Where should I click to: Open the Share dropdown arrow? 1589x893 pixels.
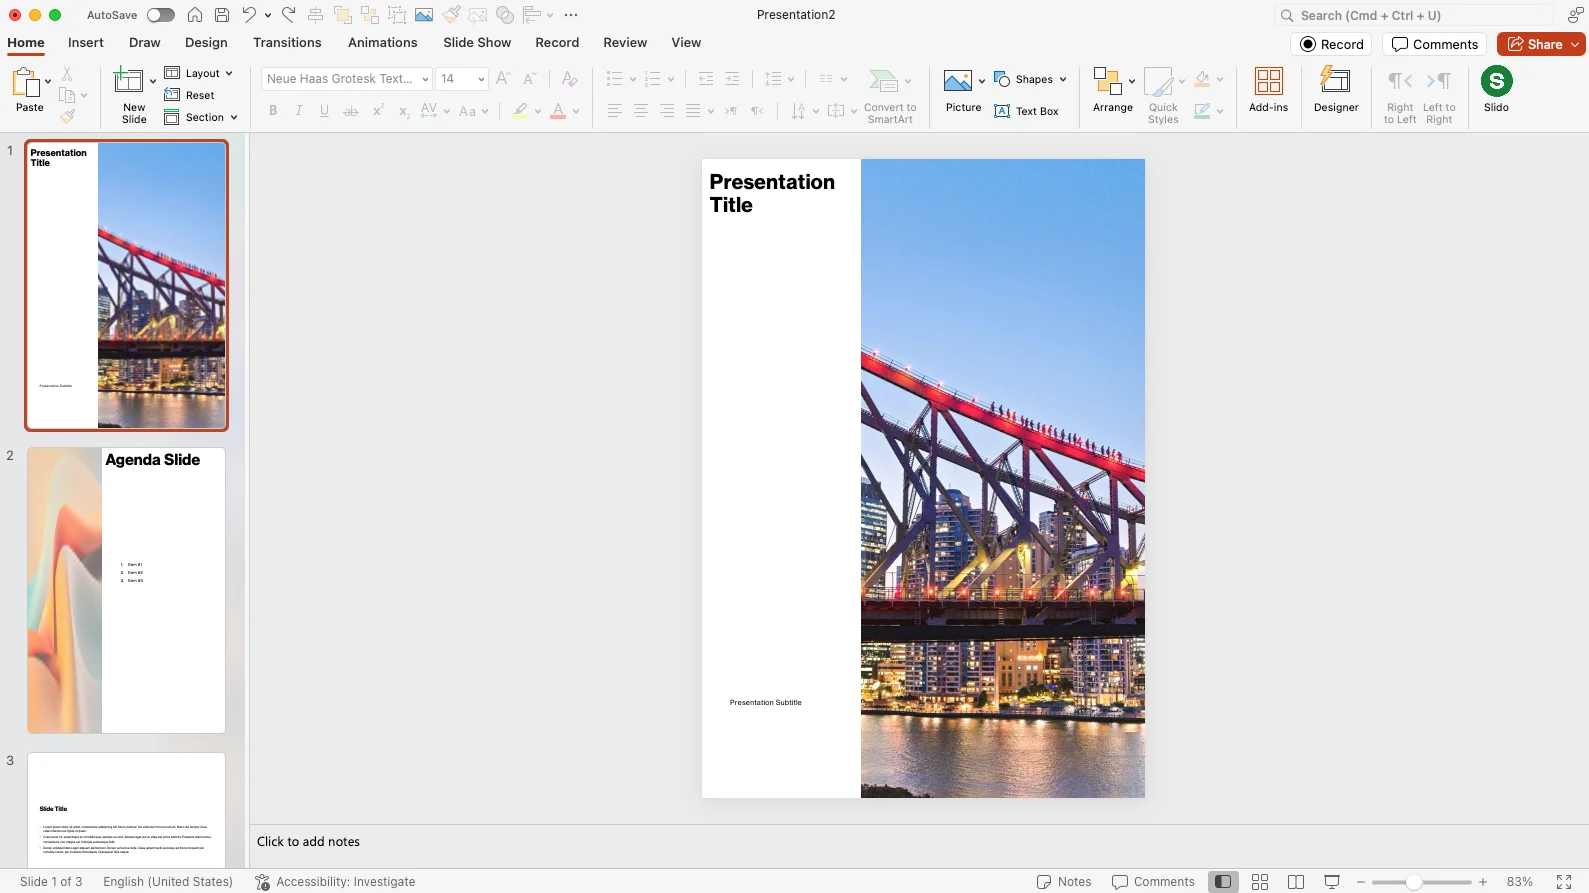(1575, 44)
